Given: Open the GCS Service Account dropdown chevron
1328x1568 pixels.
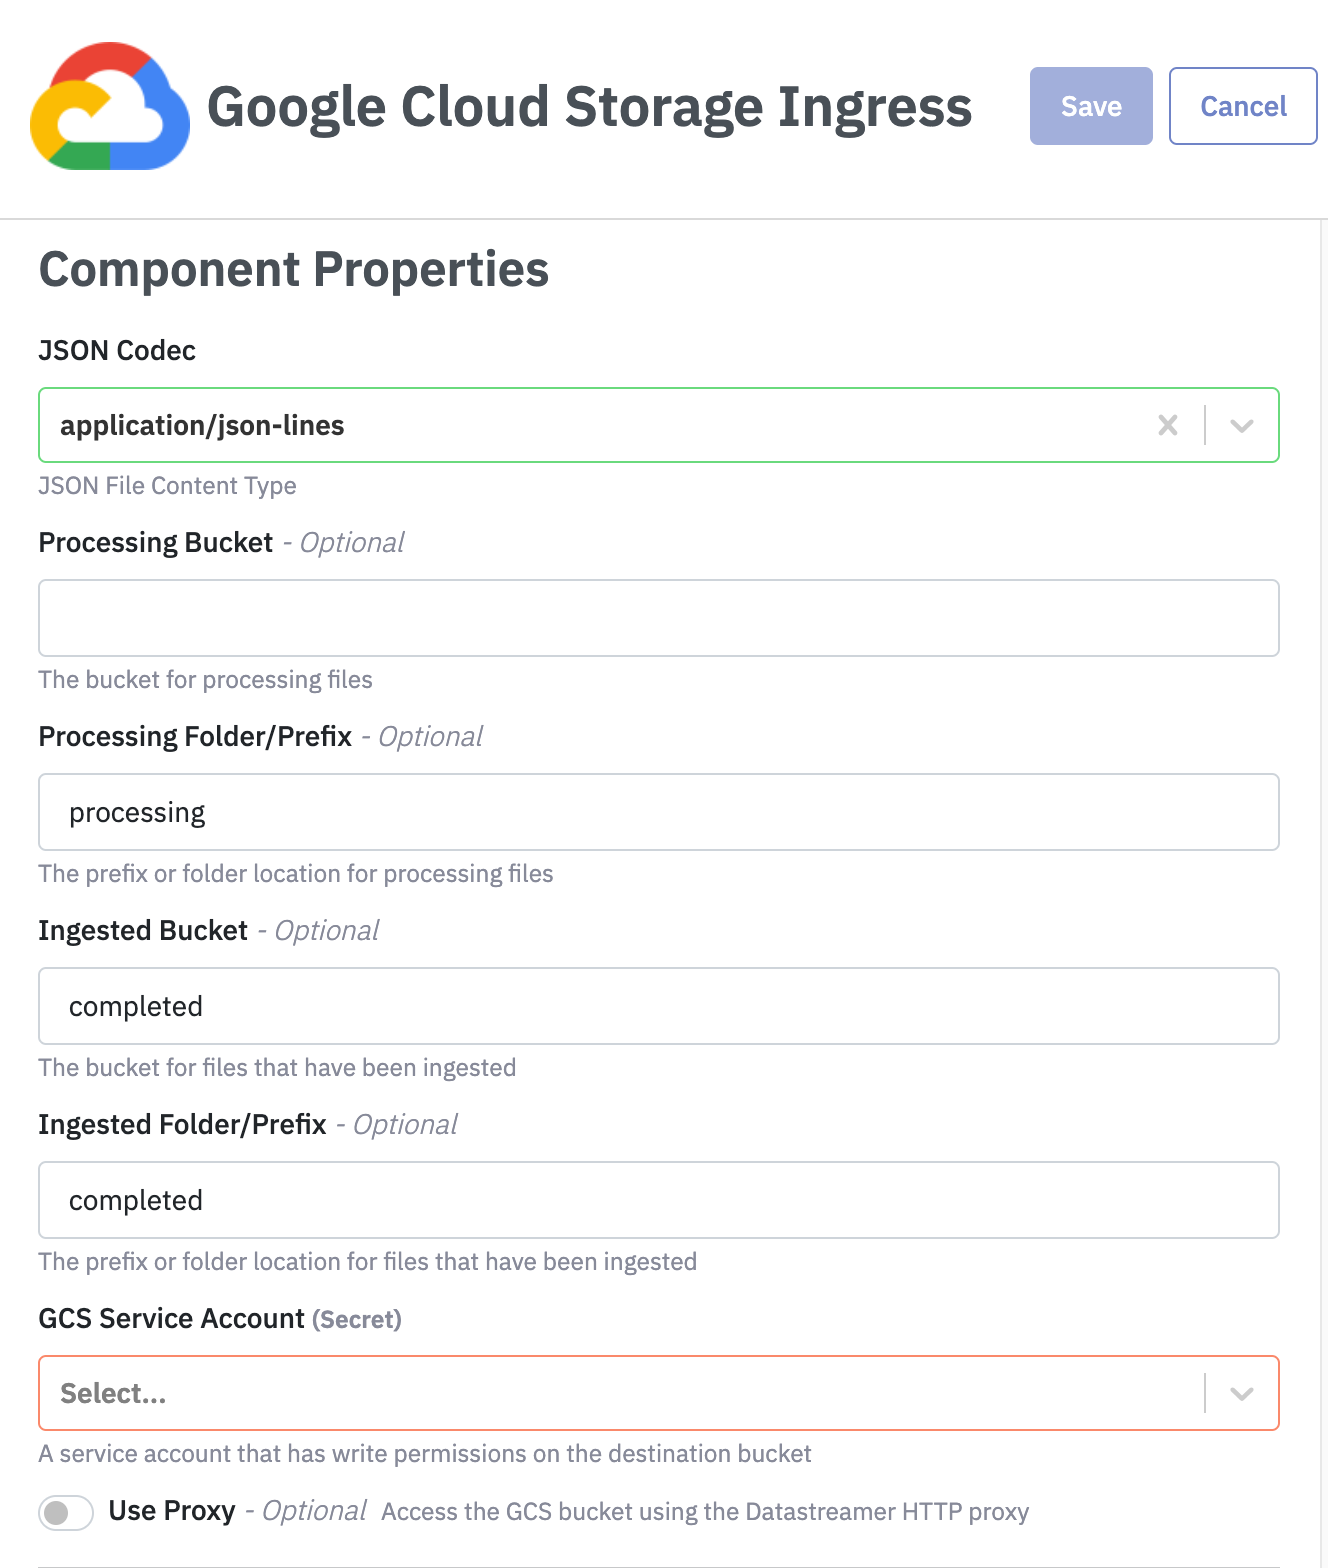Looking at the screenshot, I should coord(1241,1393).
